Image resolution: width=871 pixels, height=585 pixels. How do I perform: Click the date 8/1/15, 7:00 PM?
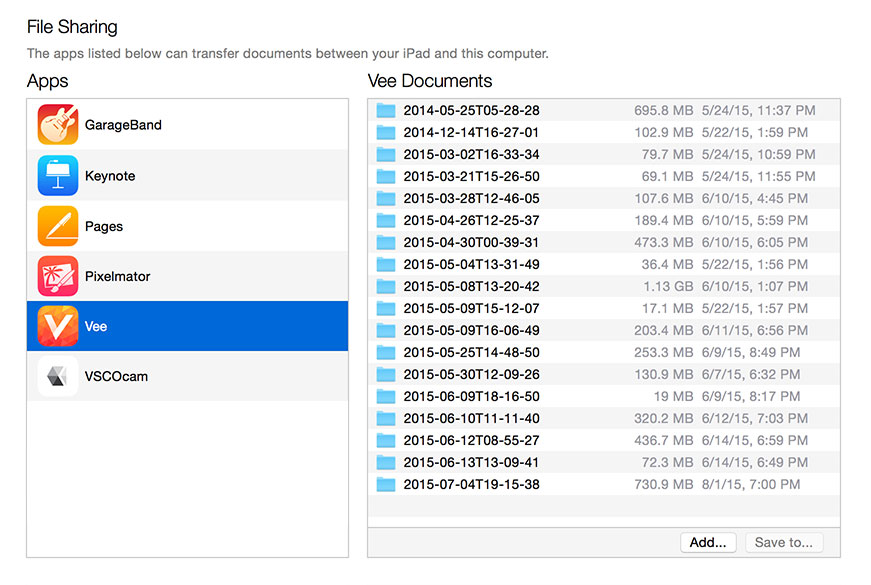[751, 484]
